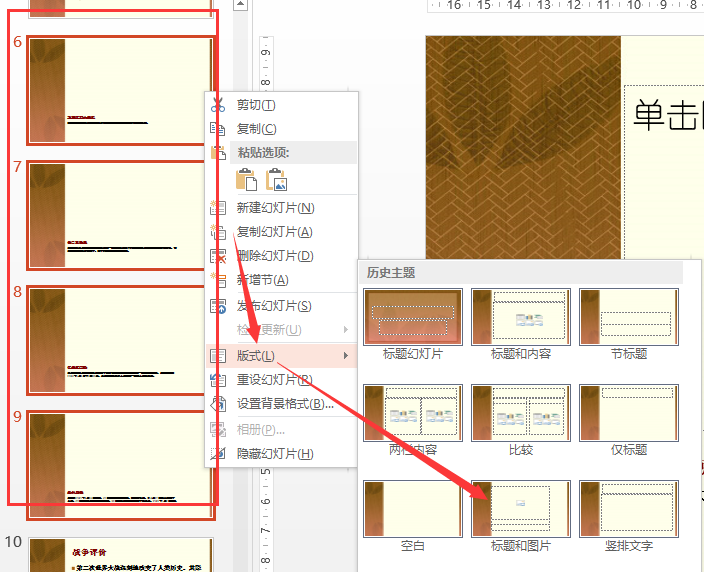704x572 pixels.
Task: Select slide 8 thumbnail
Action: [117, 340]
